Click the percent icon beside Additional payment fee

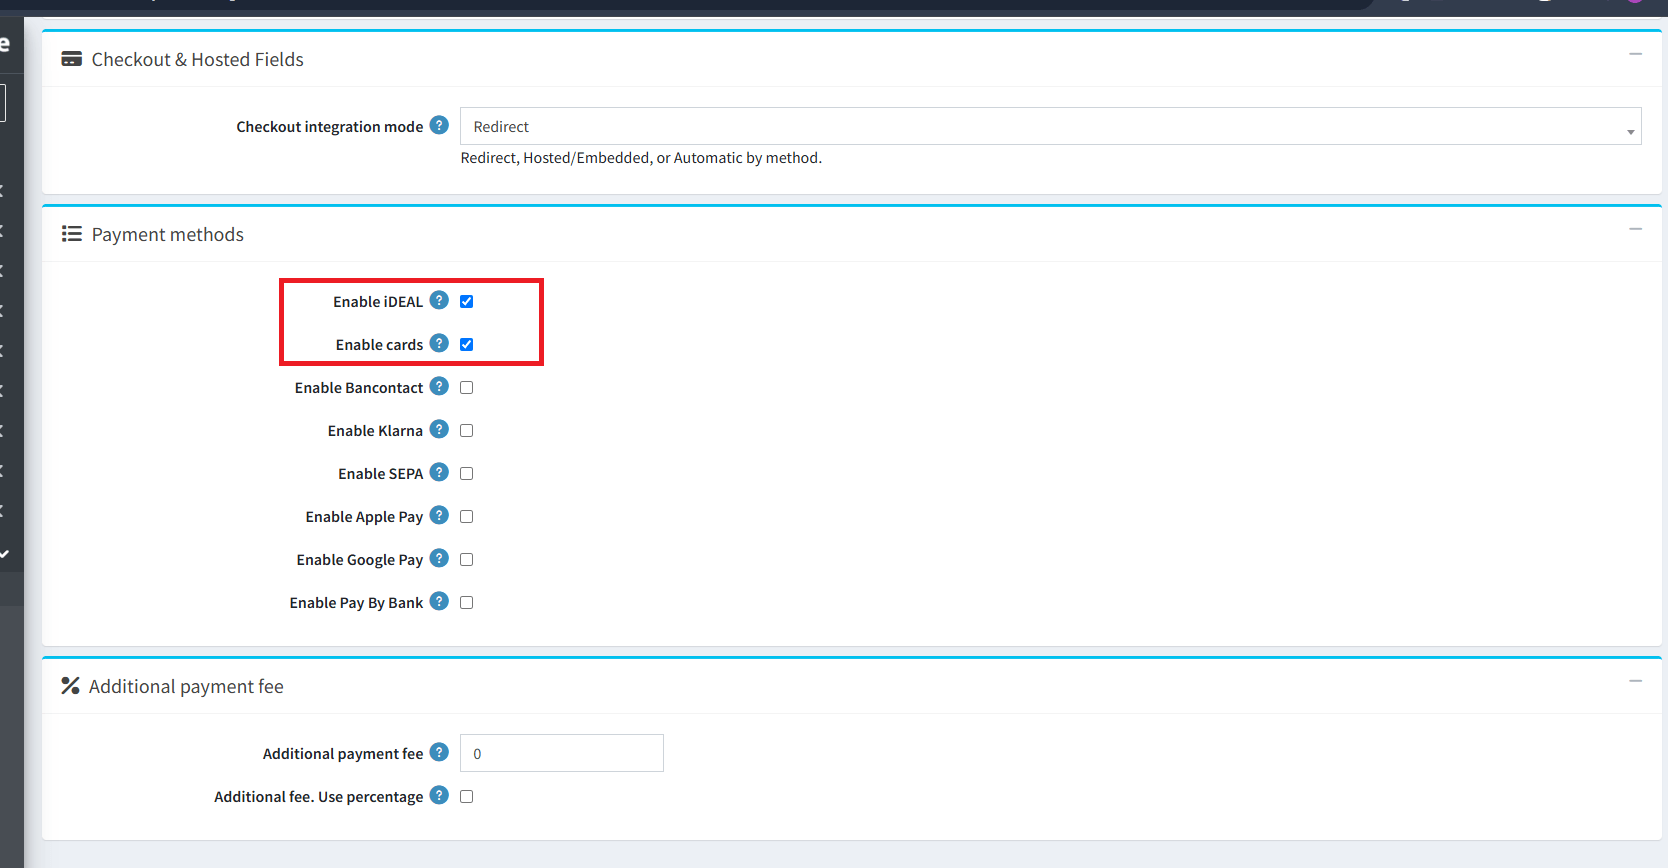70,686
